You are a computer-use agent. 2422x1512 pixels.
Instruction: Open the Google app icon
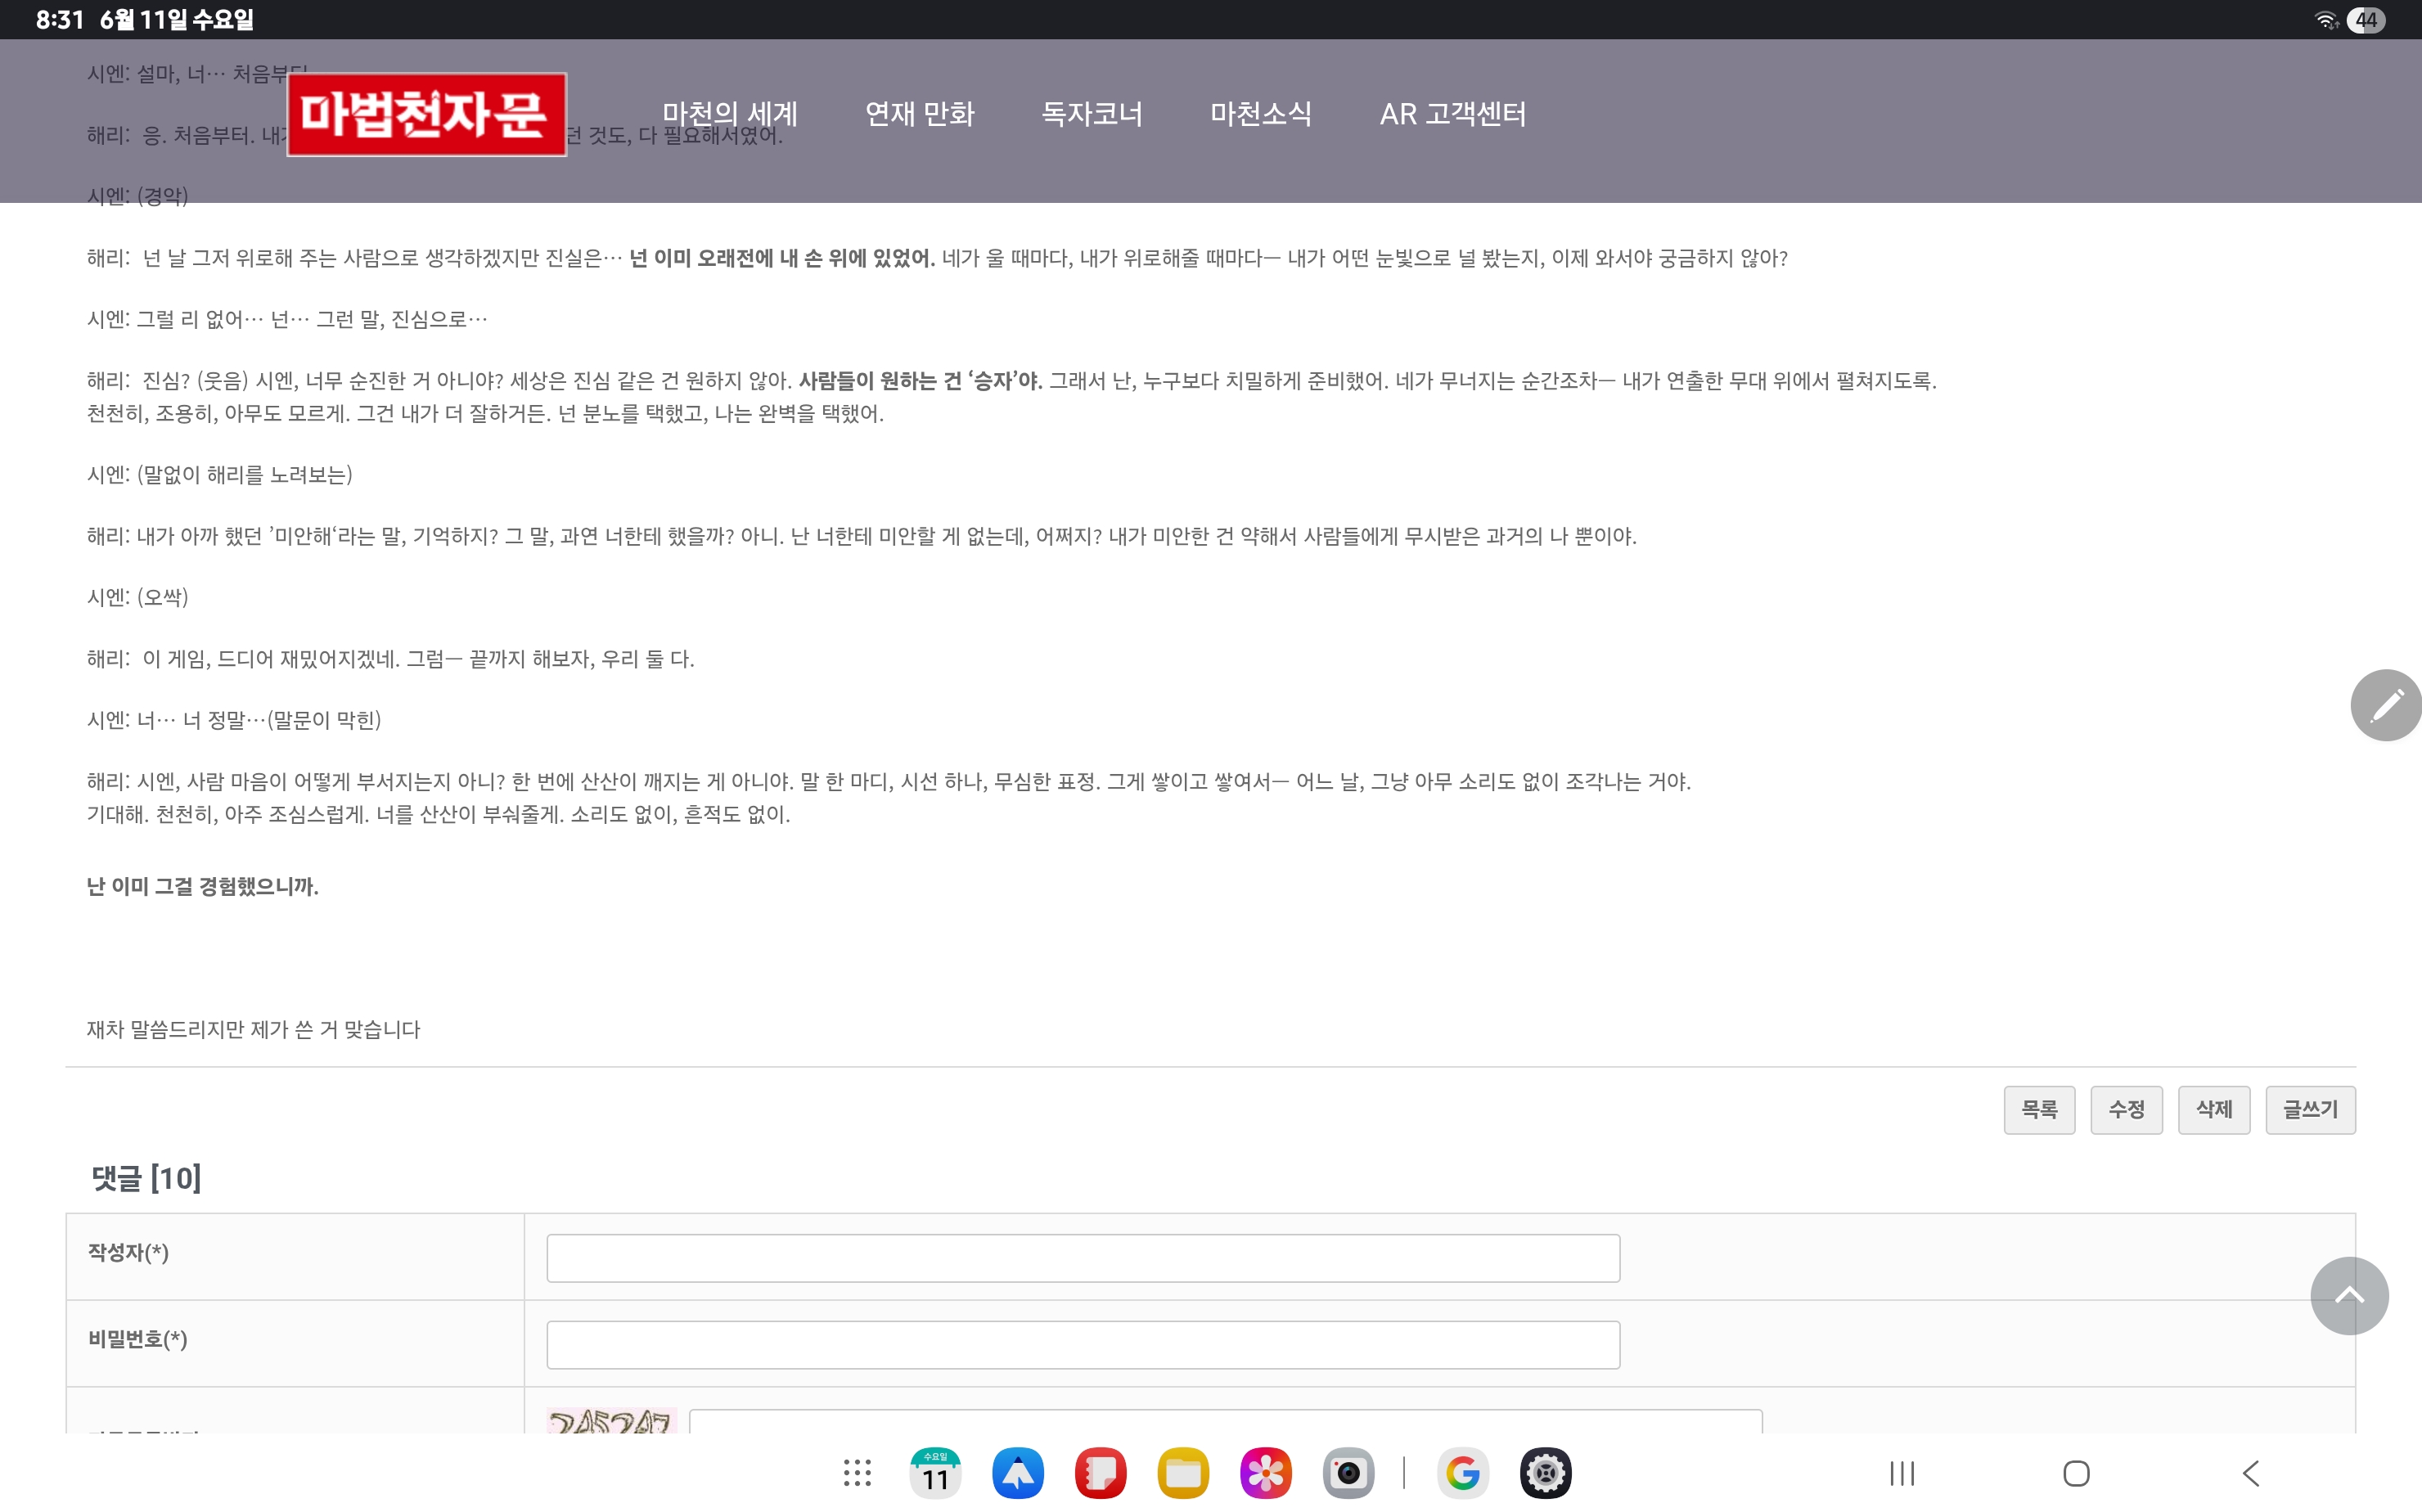[x=1462, y=1473]
